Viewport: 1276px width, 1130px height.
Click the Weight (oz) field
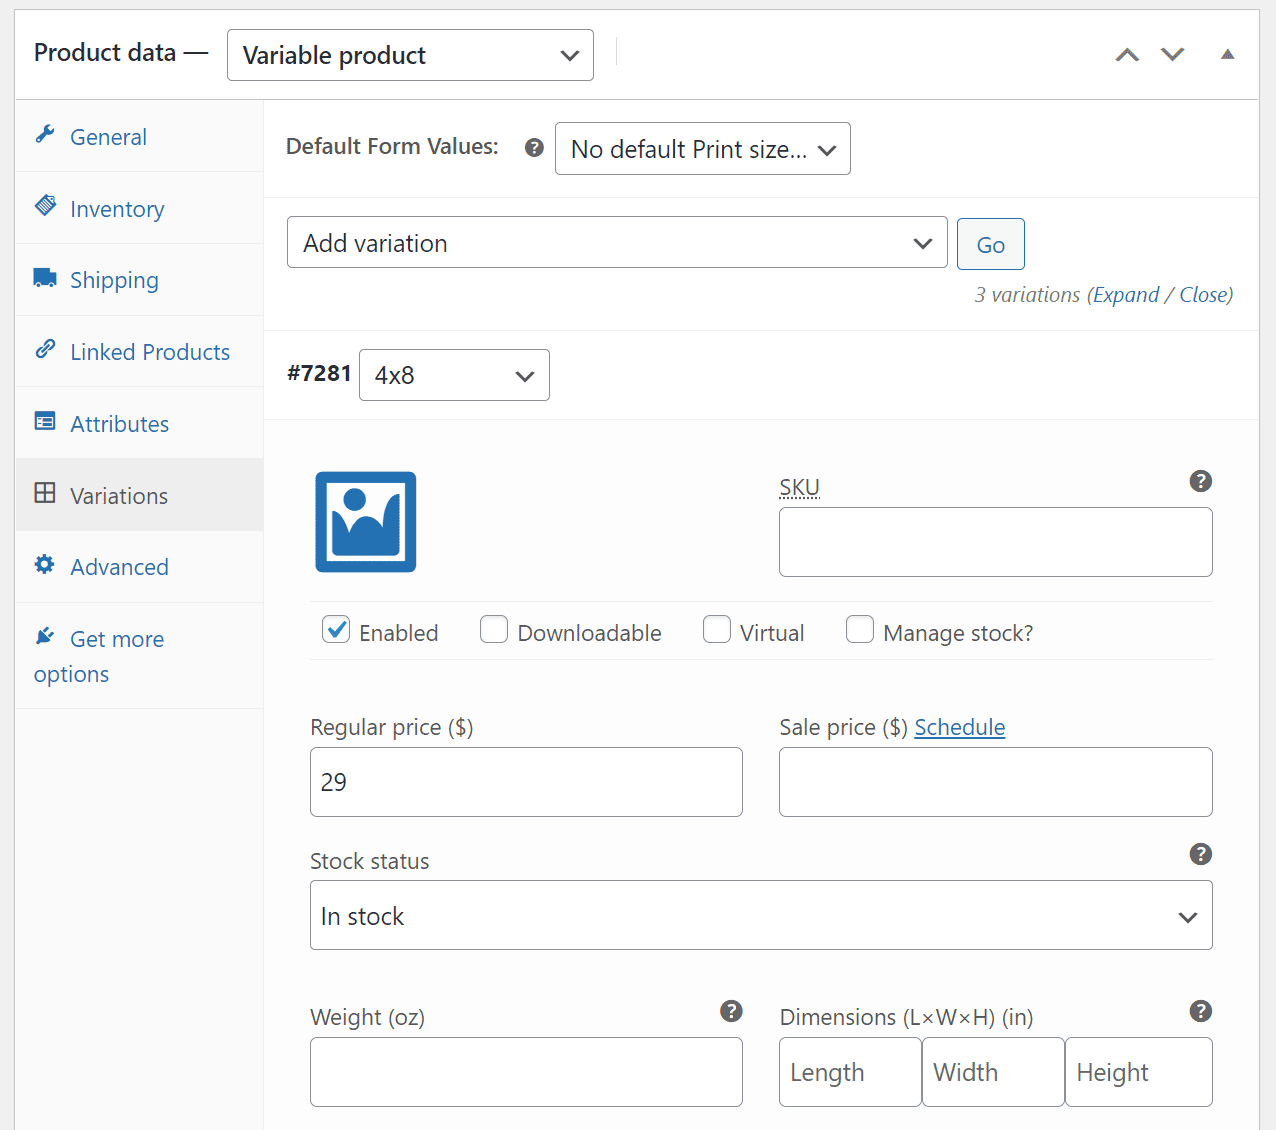click(526, 1072)
